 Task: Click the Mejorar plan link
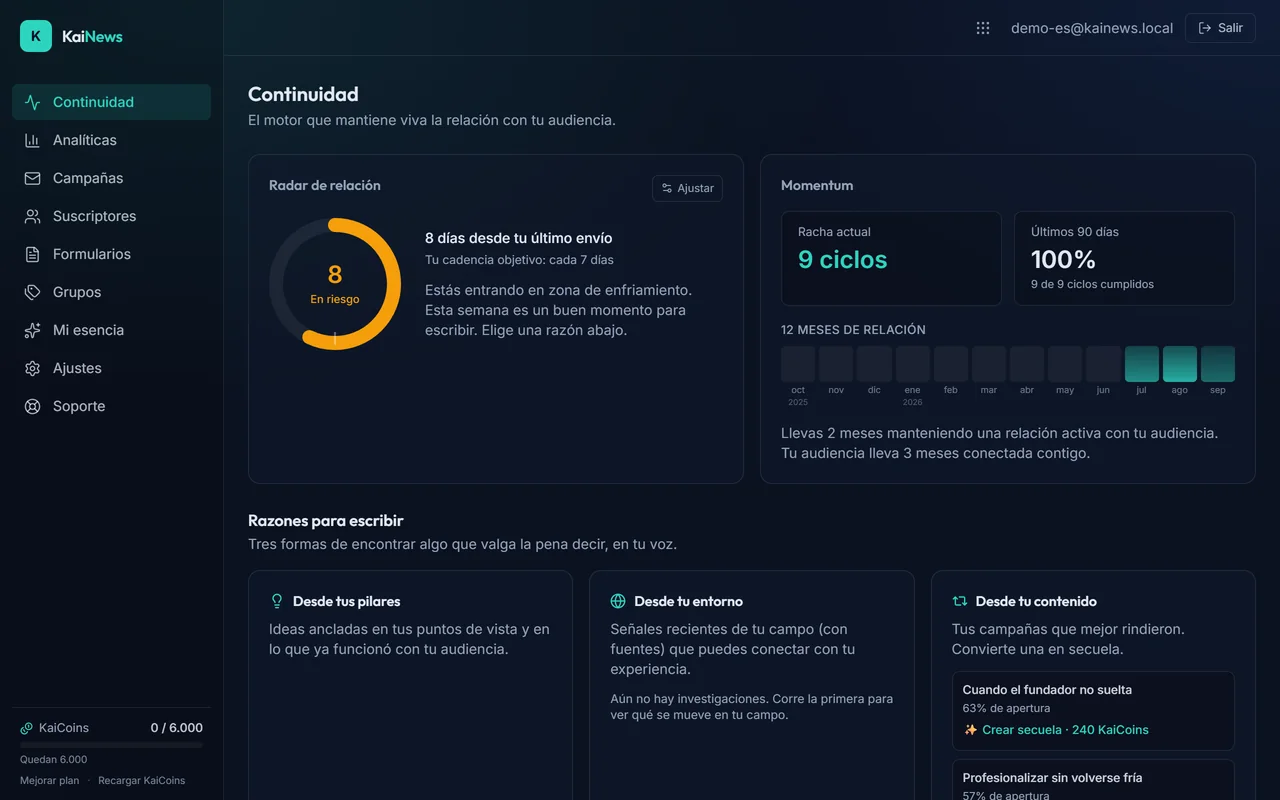(49, 780)
